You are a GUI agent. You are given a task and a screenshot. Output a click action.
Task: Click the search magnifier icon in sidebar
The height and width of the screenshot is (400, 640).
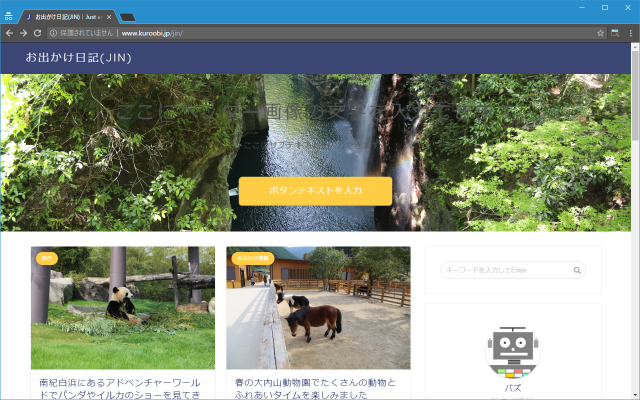pos(577,270)
